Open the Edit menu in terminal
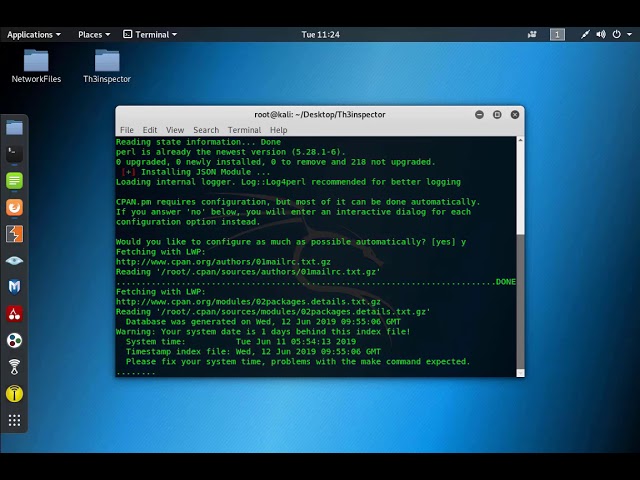 click(150, 130)
